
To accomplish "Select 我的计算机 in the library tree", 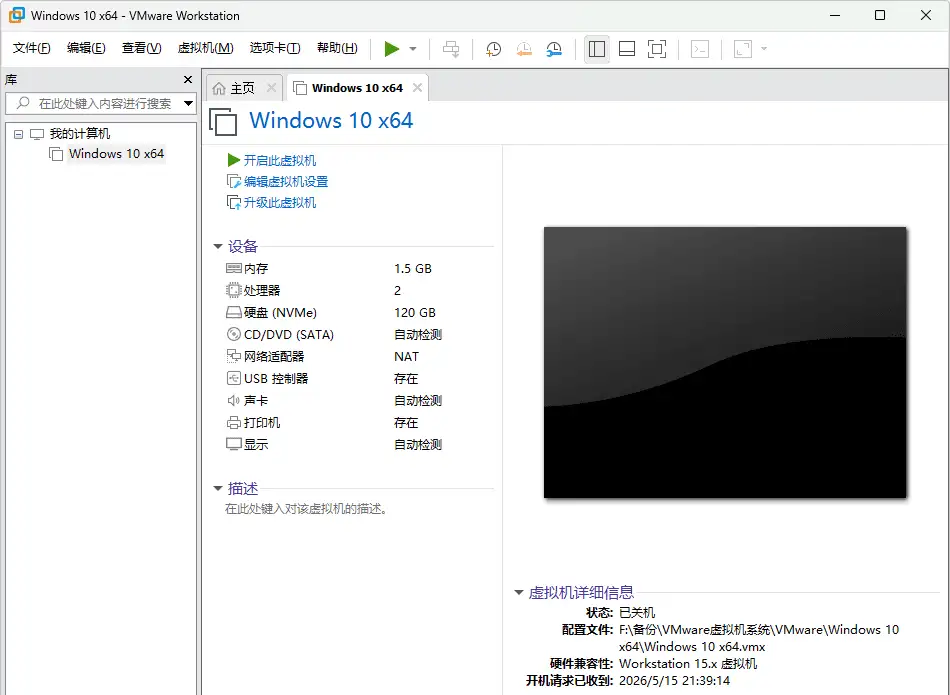I will pyautogui.click(x=79, y=133).
